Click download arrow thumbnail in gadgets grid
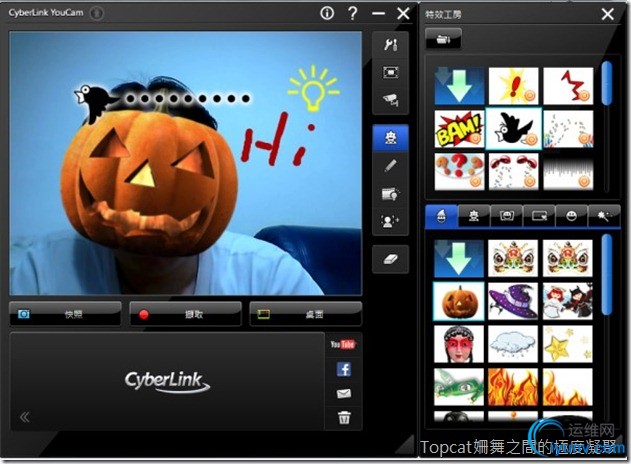The image size is (631, 464). click(x=459, y=258)
